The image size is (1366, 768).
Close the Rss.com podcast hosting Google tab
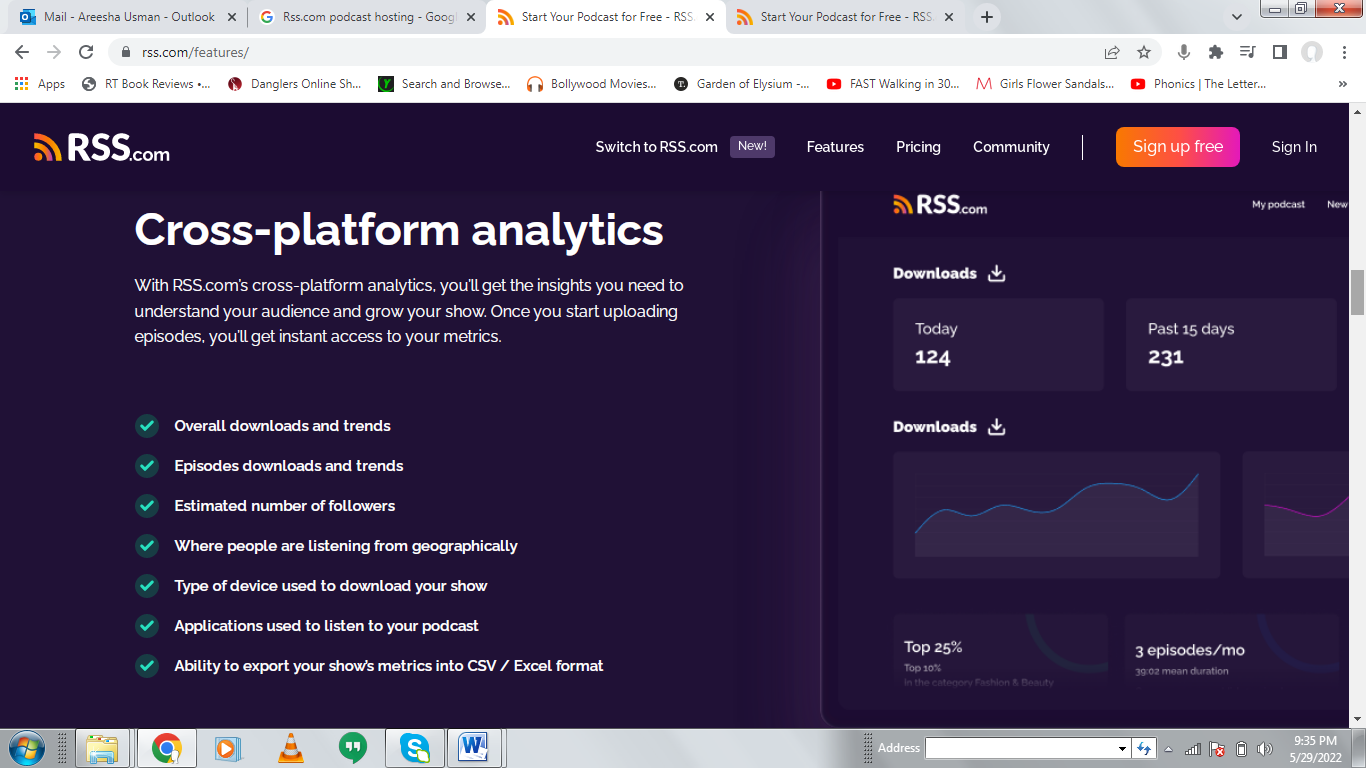tap(471, 17)
